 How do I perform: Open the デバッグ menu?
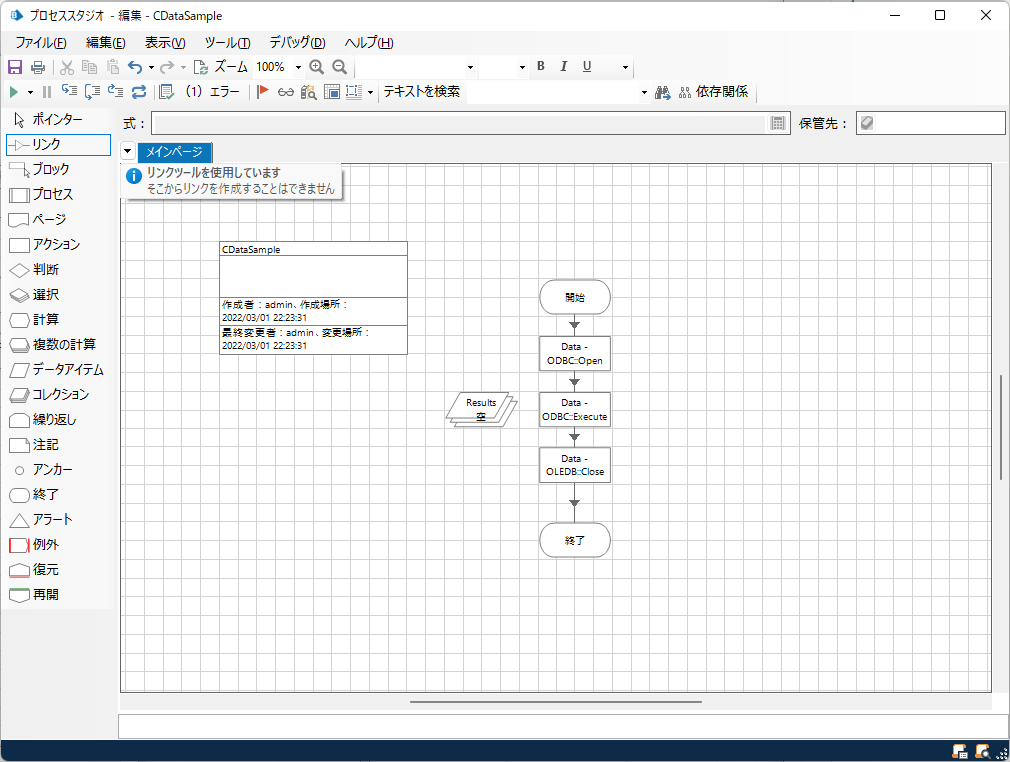(297, 43)
